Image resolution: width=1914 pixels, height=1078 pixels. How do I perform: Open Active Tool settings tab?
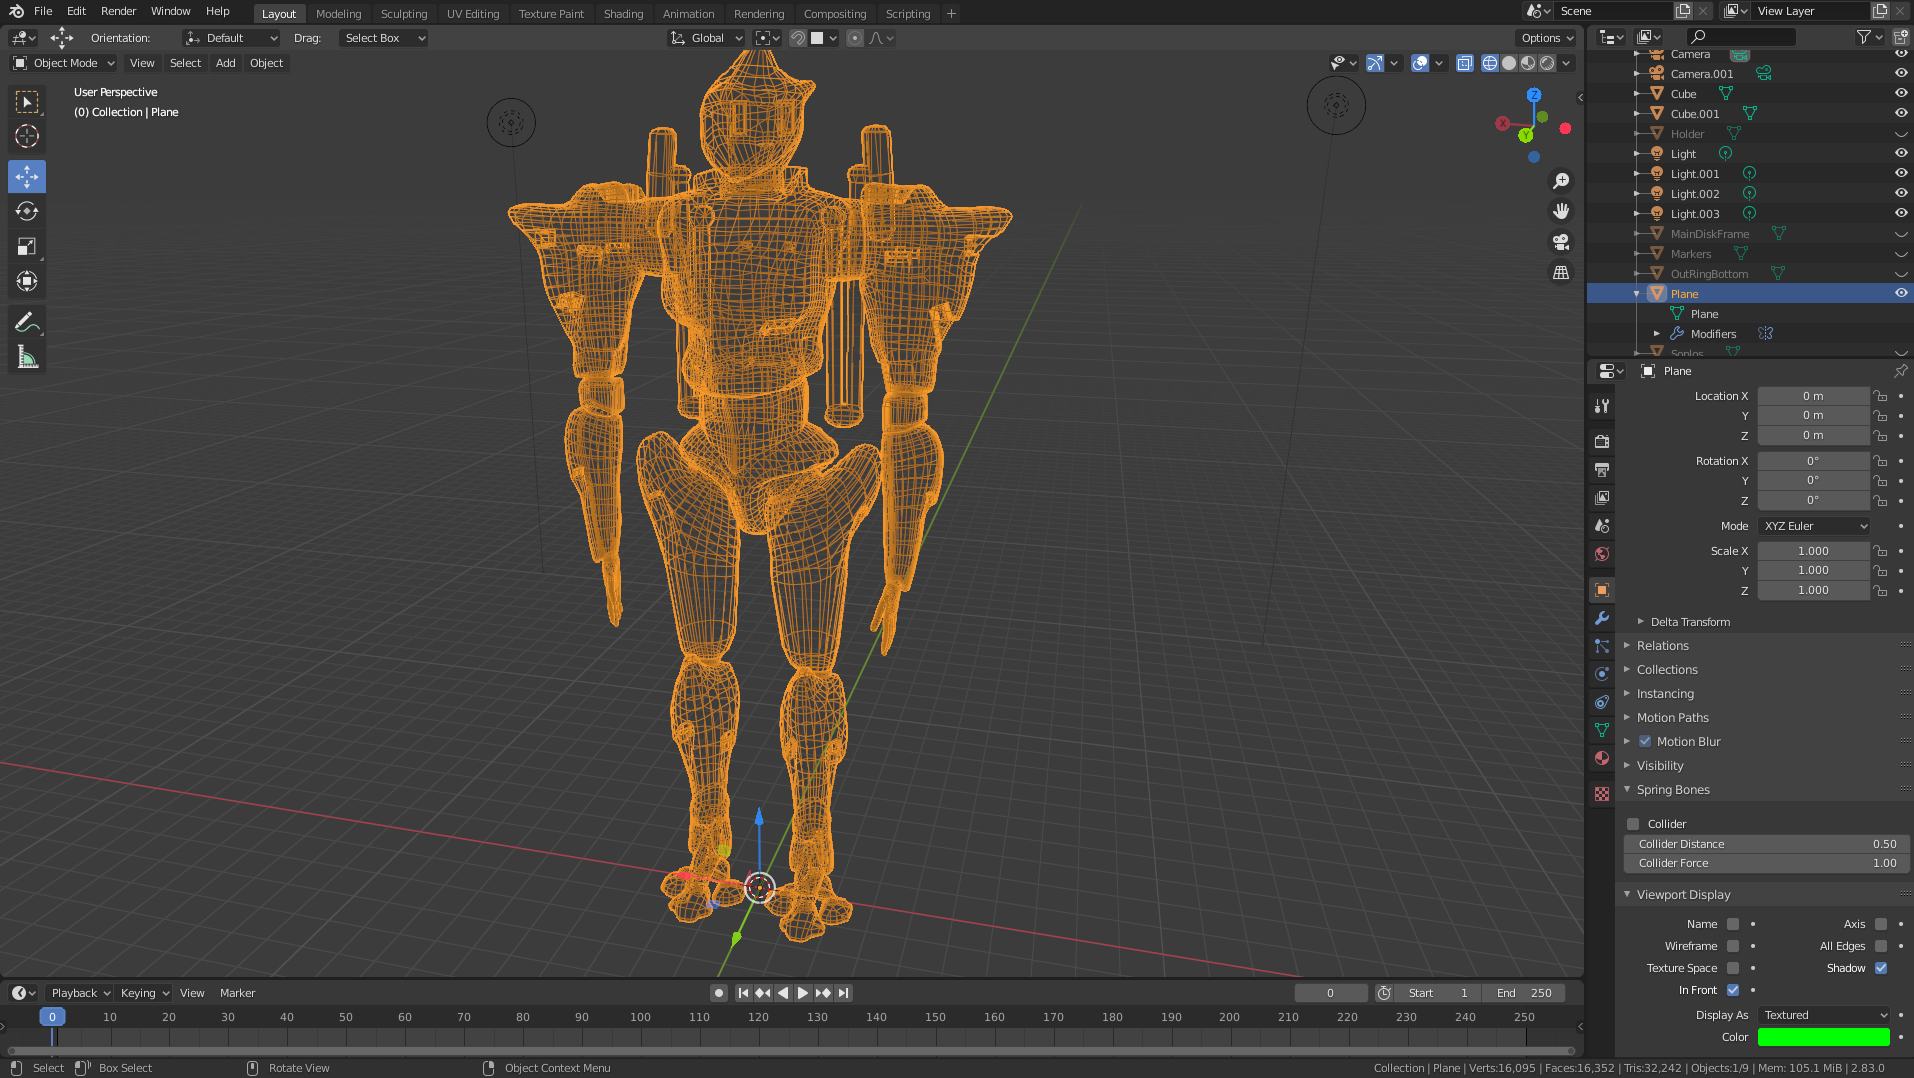point(1602,406)
